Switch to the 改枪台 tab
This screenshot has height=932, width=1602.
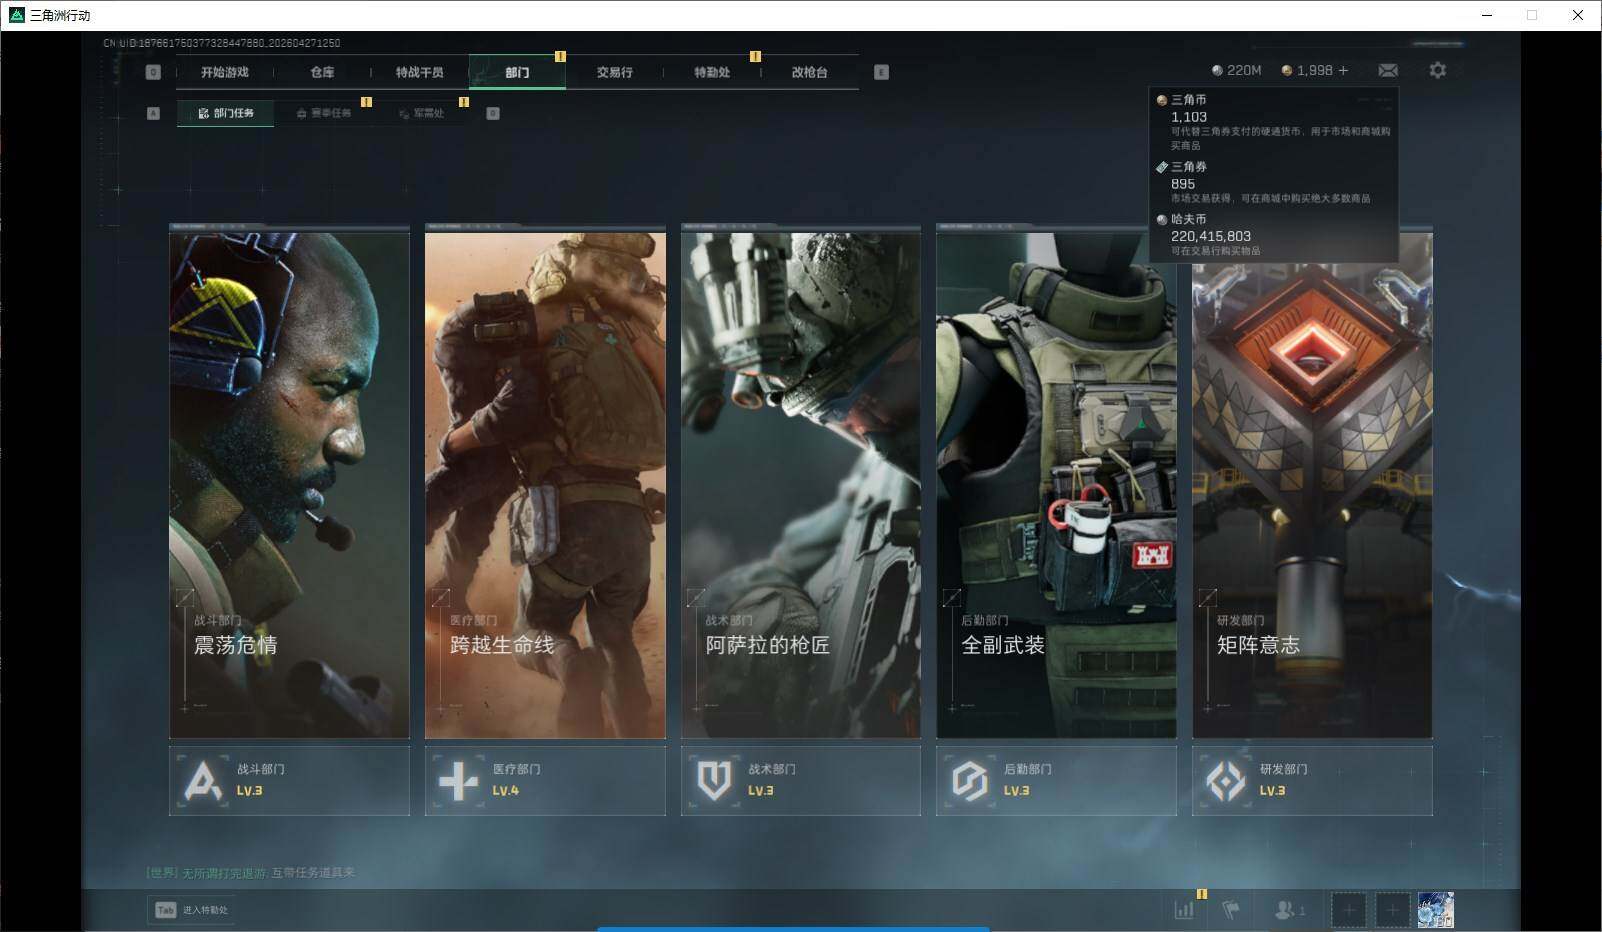pyautogui.click(x=809, y=72)
